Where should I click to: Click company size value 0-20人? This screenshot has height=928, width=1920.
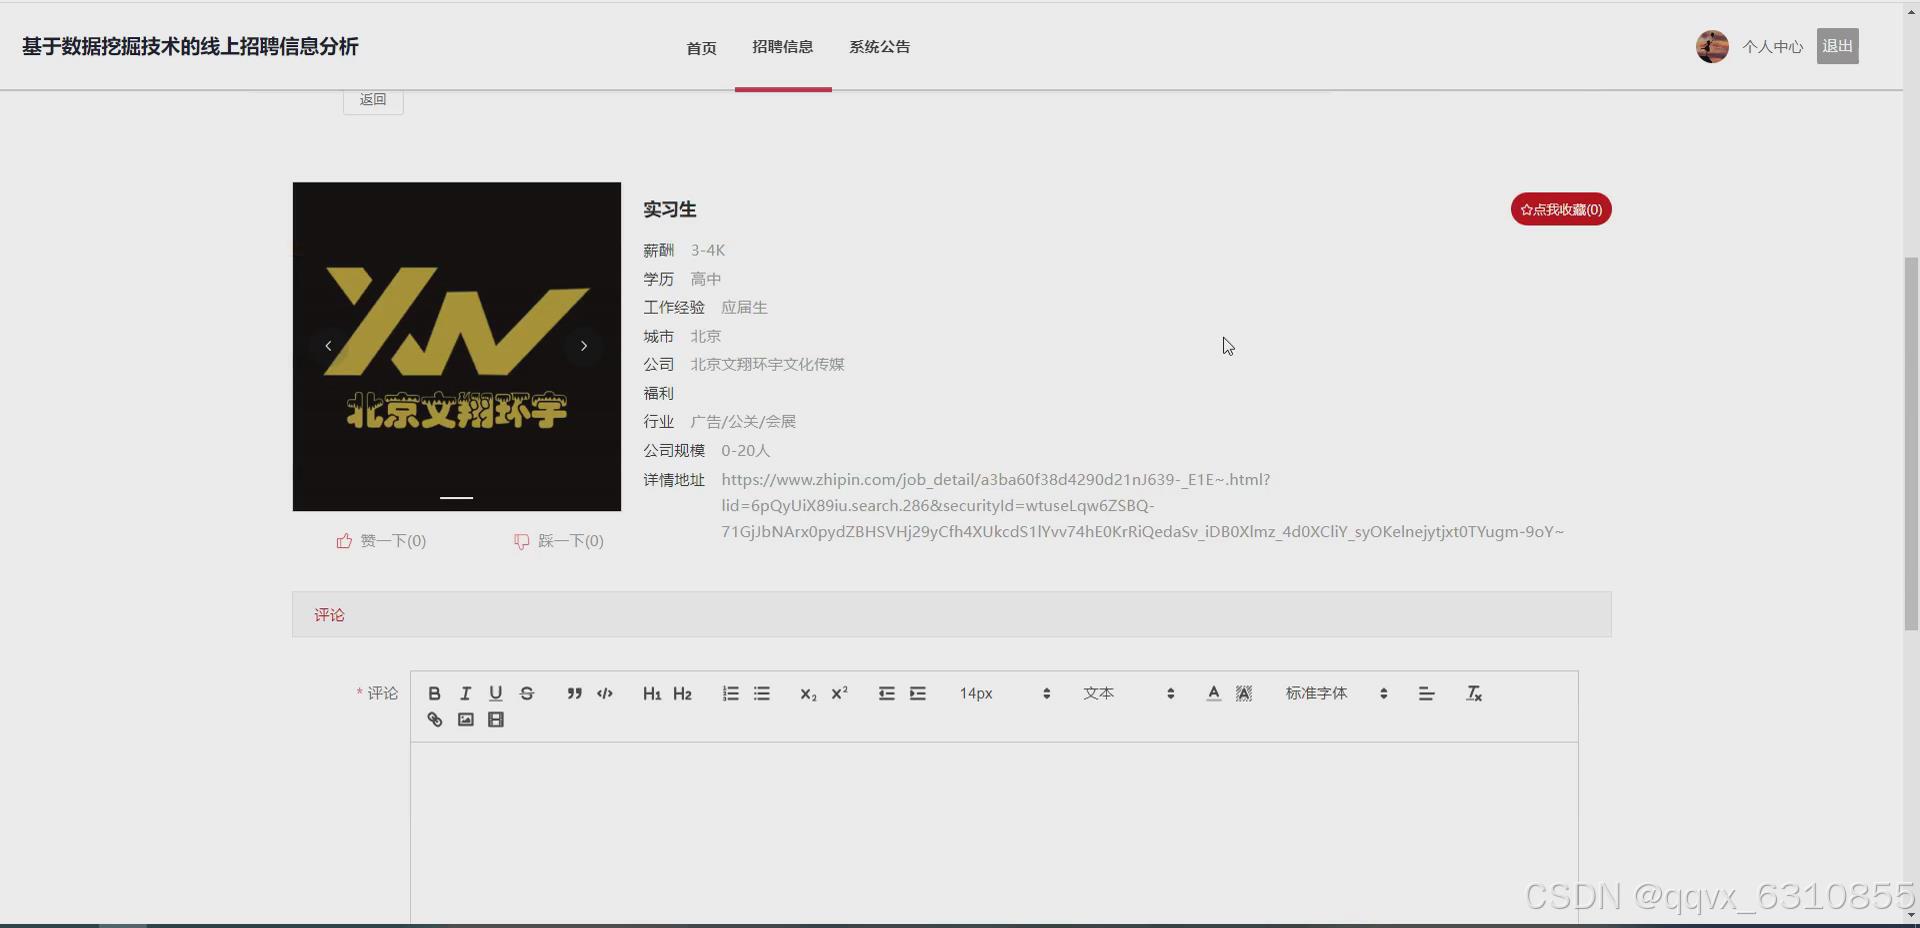click(x=745, y=450)
